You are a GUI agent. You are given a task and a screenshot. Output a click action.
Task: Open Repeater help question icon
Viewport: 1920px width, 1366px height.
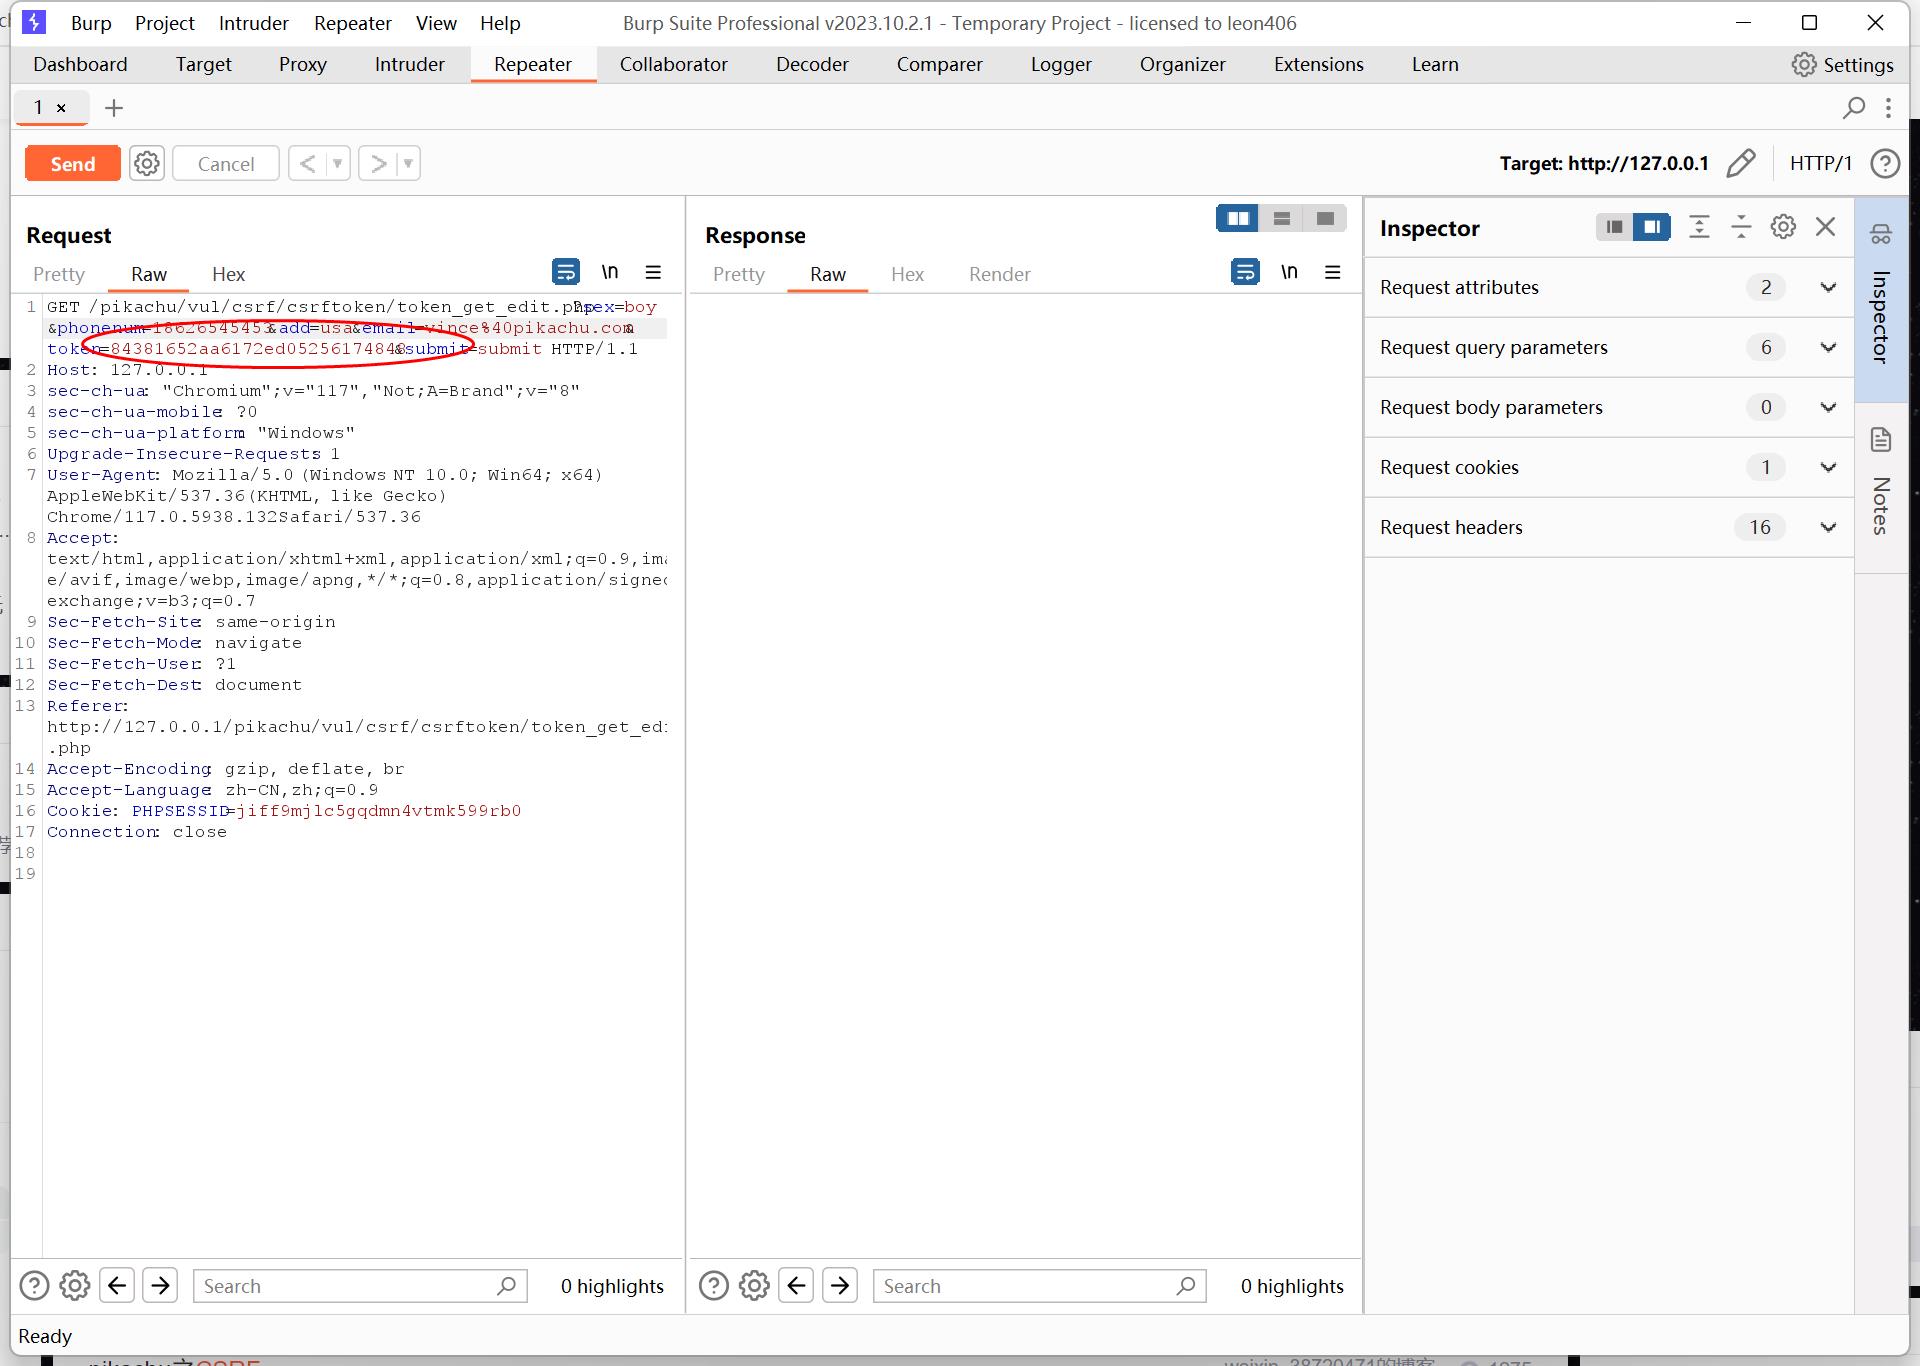pos(1885,163)
